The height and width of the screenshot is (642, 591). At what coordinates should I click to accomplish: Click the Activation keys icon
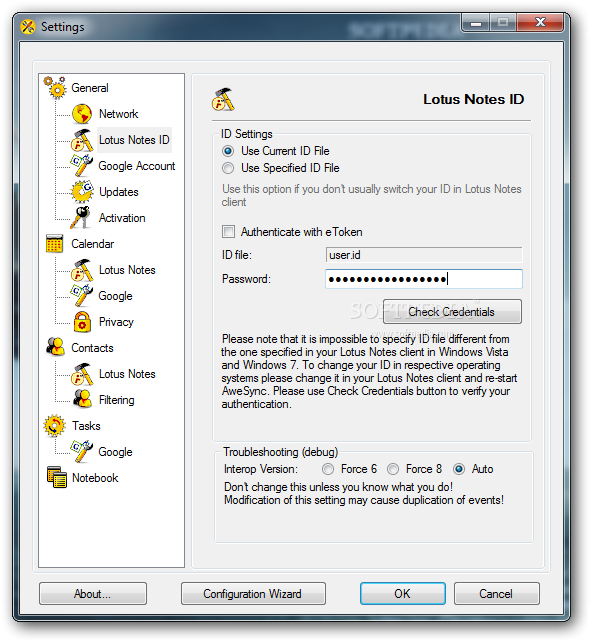(81, 217)
